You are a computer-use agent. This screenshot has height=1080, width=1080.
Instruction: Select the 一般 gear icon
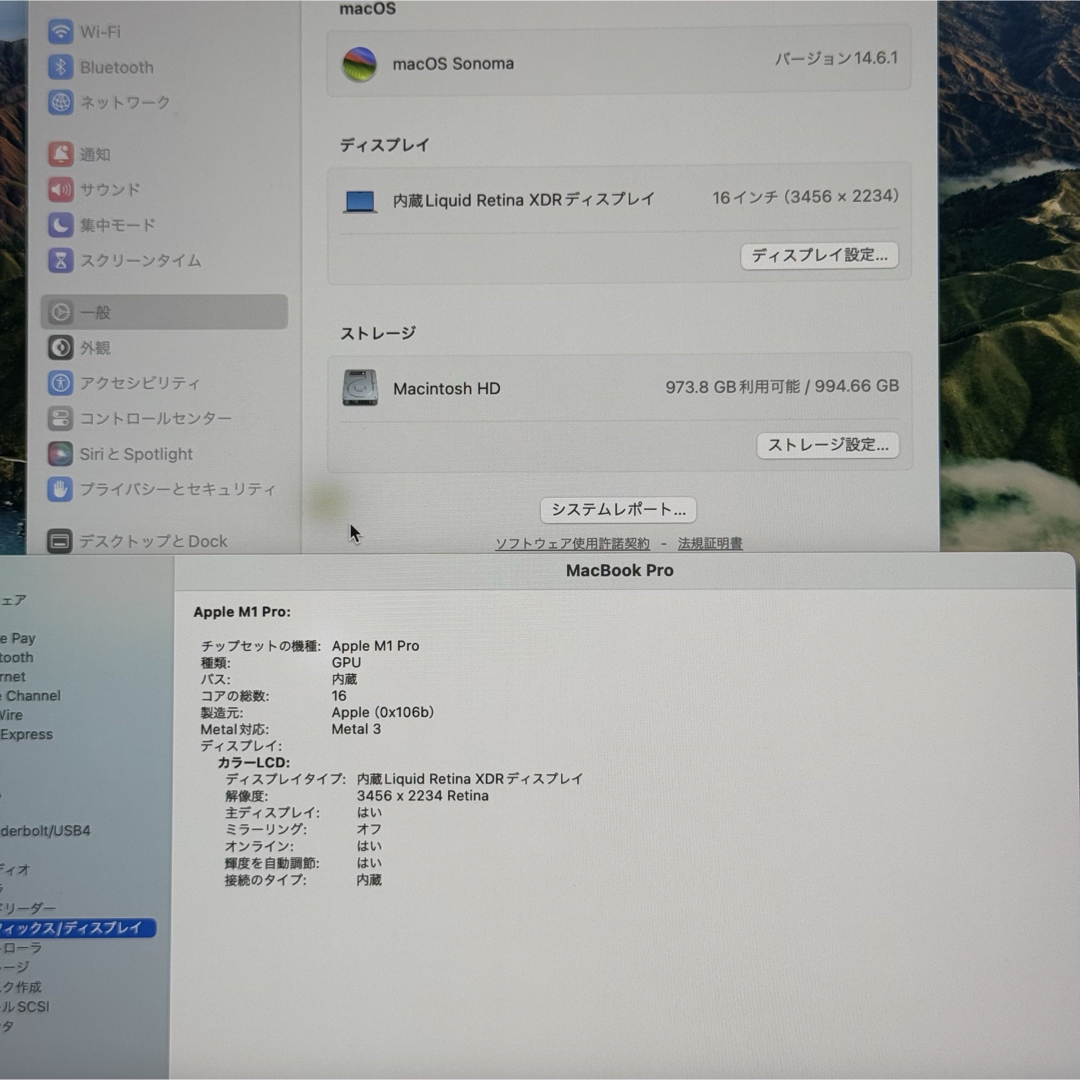pos(61,312)
